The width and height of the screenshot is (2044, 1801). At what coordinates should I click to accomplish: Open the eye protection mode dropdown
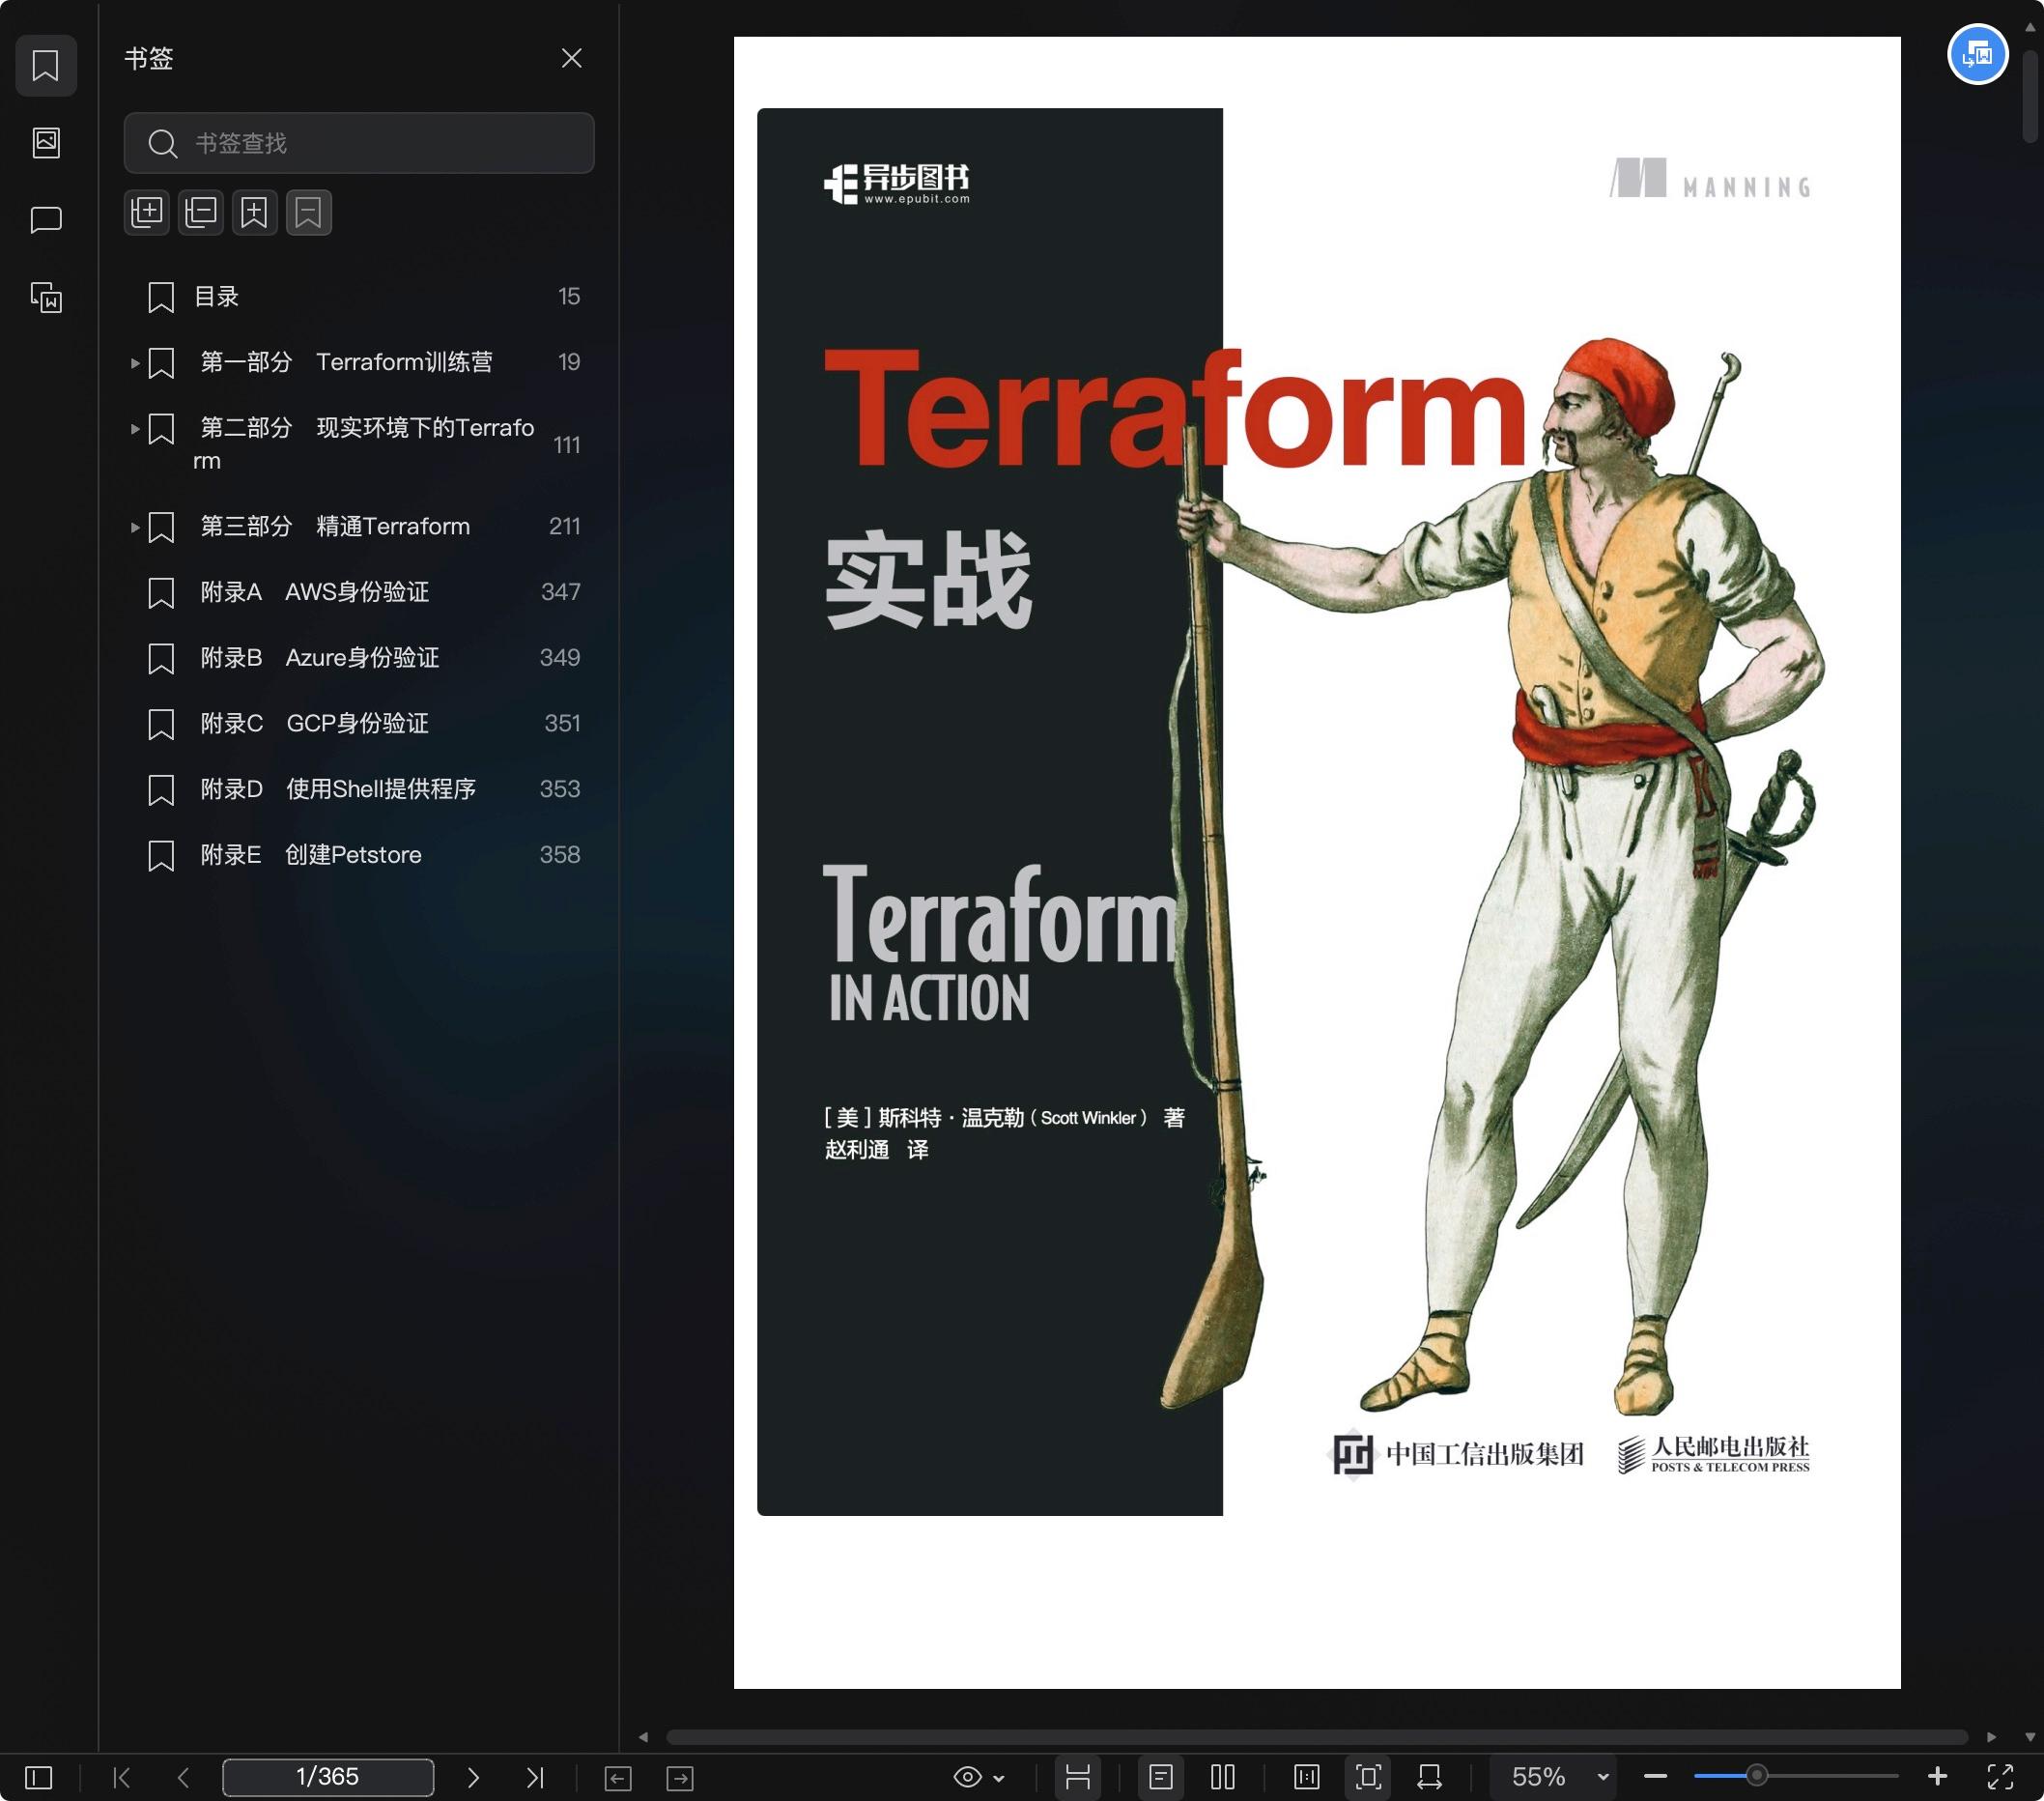[x=979, y=1777]
